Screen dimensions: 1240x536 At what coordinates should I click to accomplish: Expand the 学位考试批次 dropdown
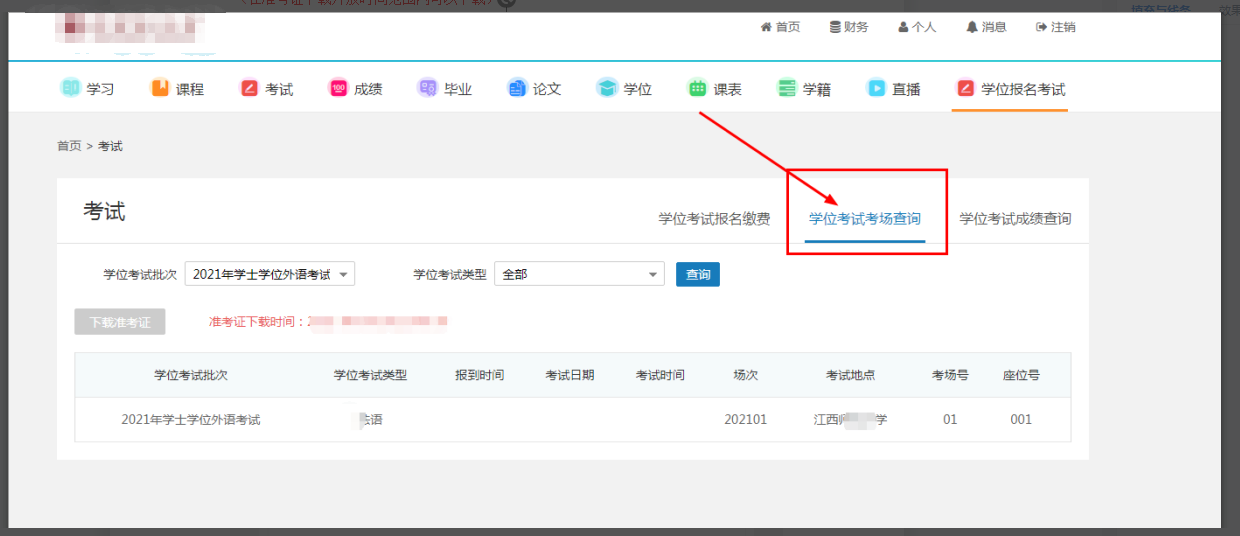270,274
